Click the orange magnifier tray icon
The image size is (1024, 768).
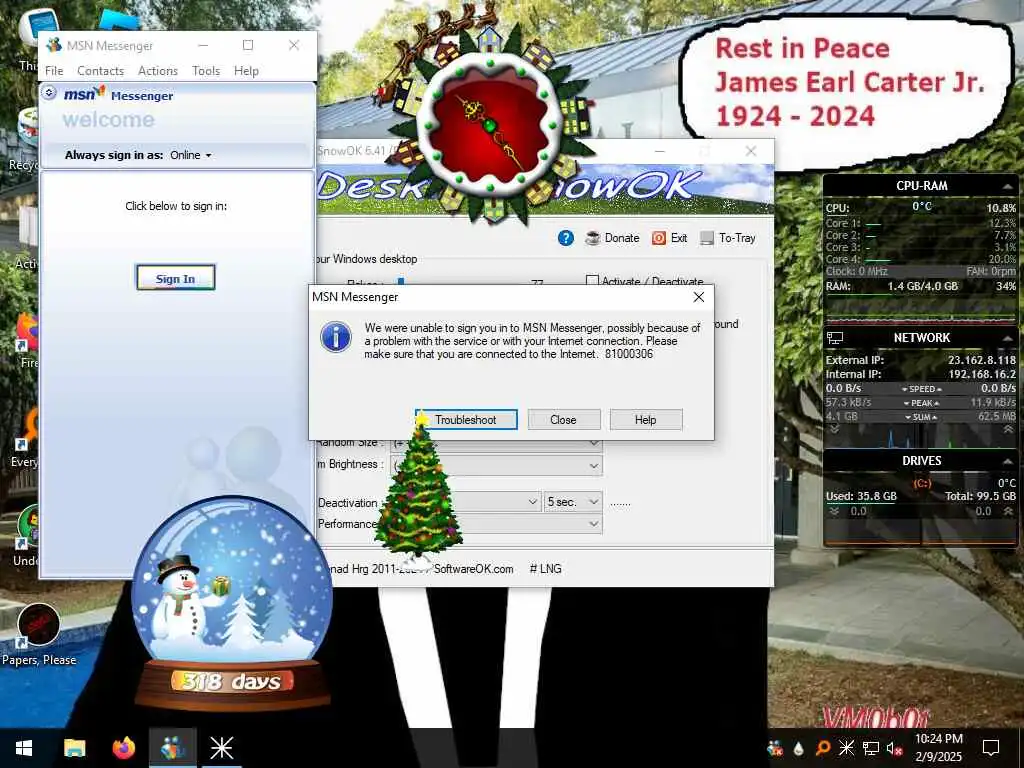coord(823,748)
